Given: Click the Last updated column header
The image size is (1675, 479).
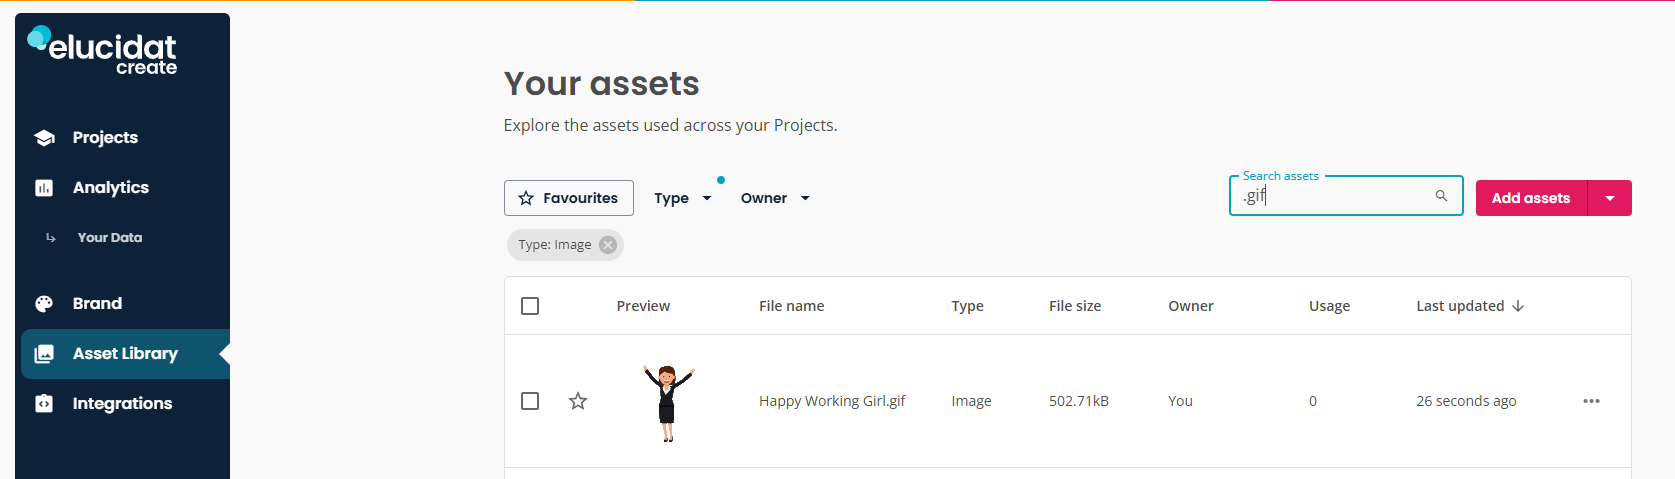Looking at the screenshot, I should point(1460,306).
